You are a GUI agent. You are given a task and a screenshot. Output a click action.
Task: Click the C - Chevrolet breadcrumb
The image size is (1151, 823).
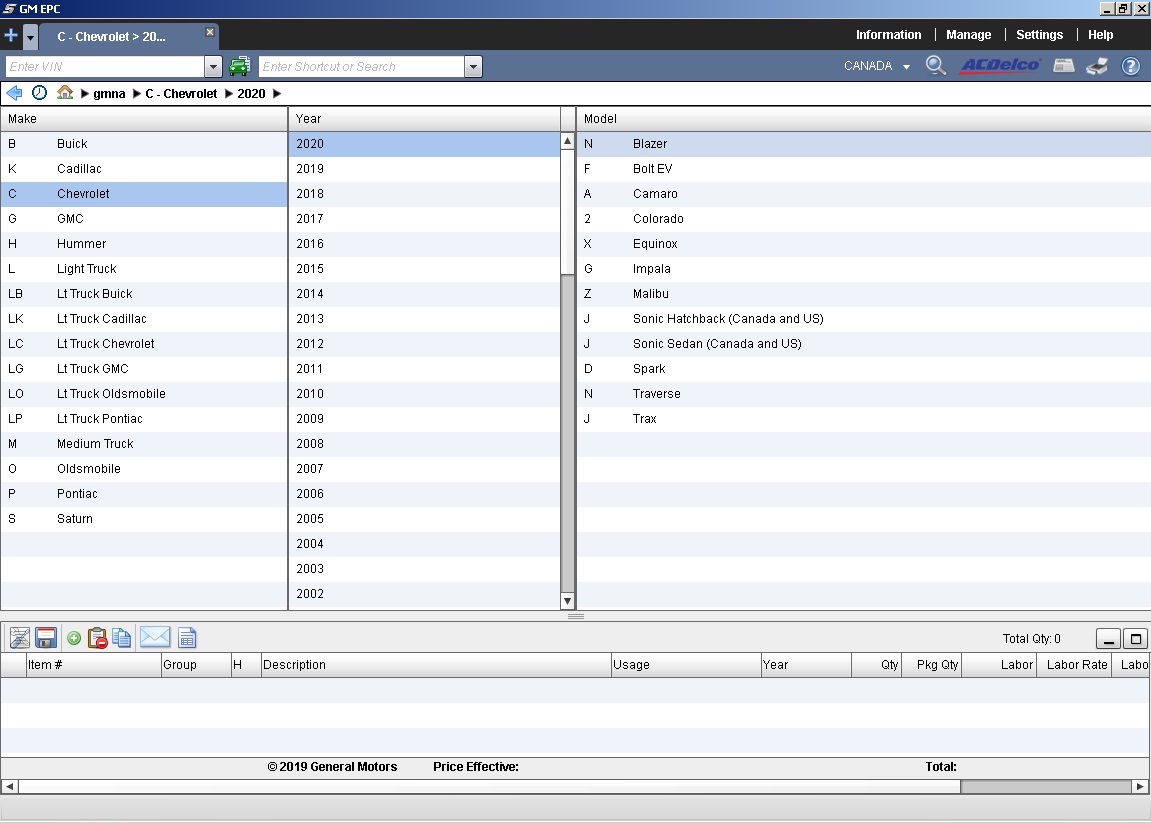(x=181, y=93)
